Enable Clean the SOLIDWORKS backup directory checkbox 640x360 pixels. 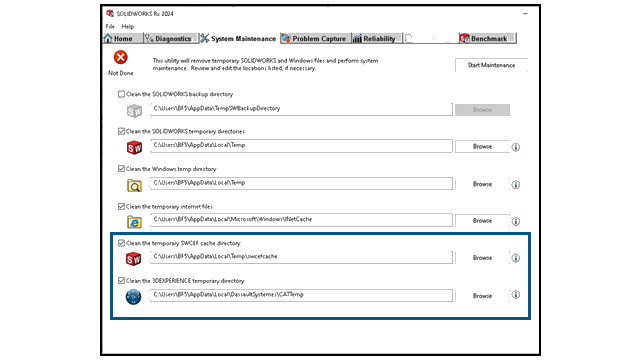pos(121,94)
